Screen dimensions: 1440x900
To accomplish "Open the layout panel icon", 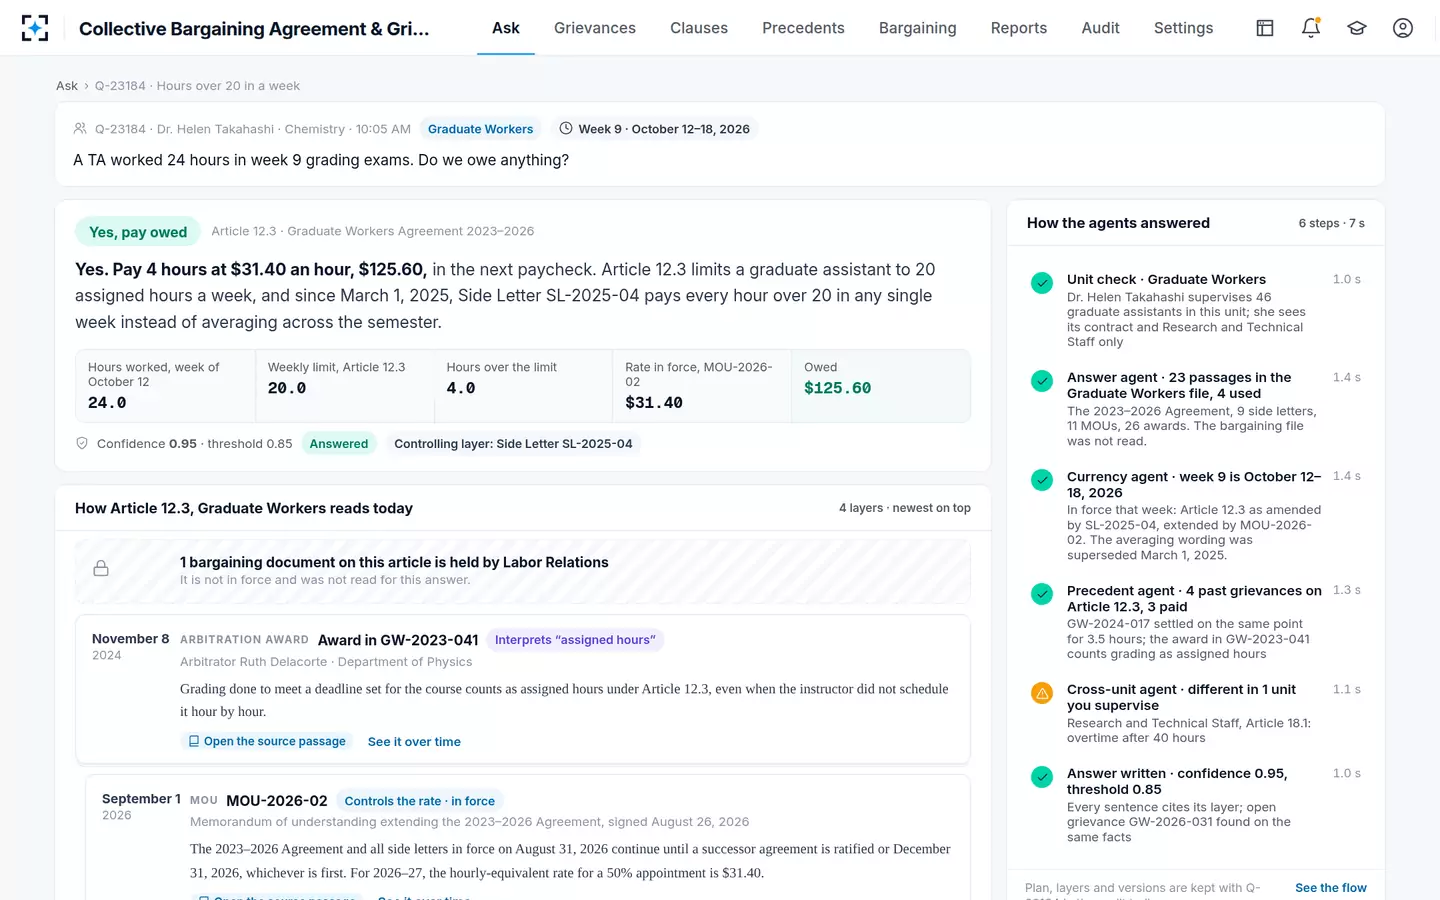I will point(1265,28).
